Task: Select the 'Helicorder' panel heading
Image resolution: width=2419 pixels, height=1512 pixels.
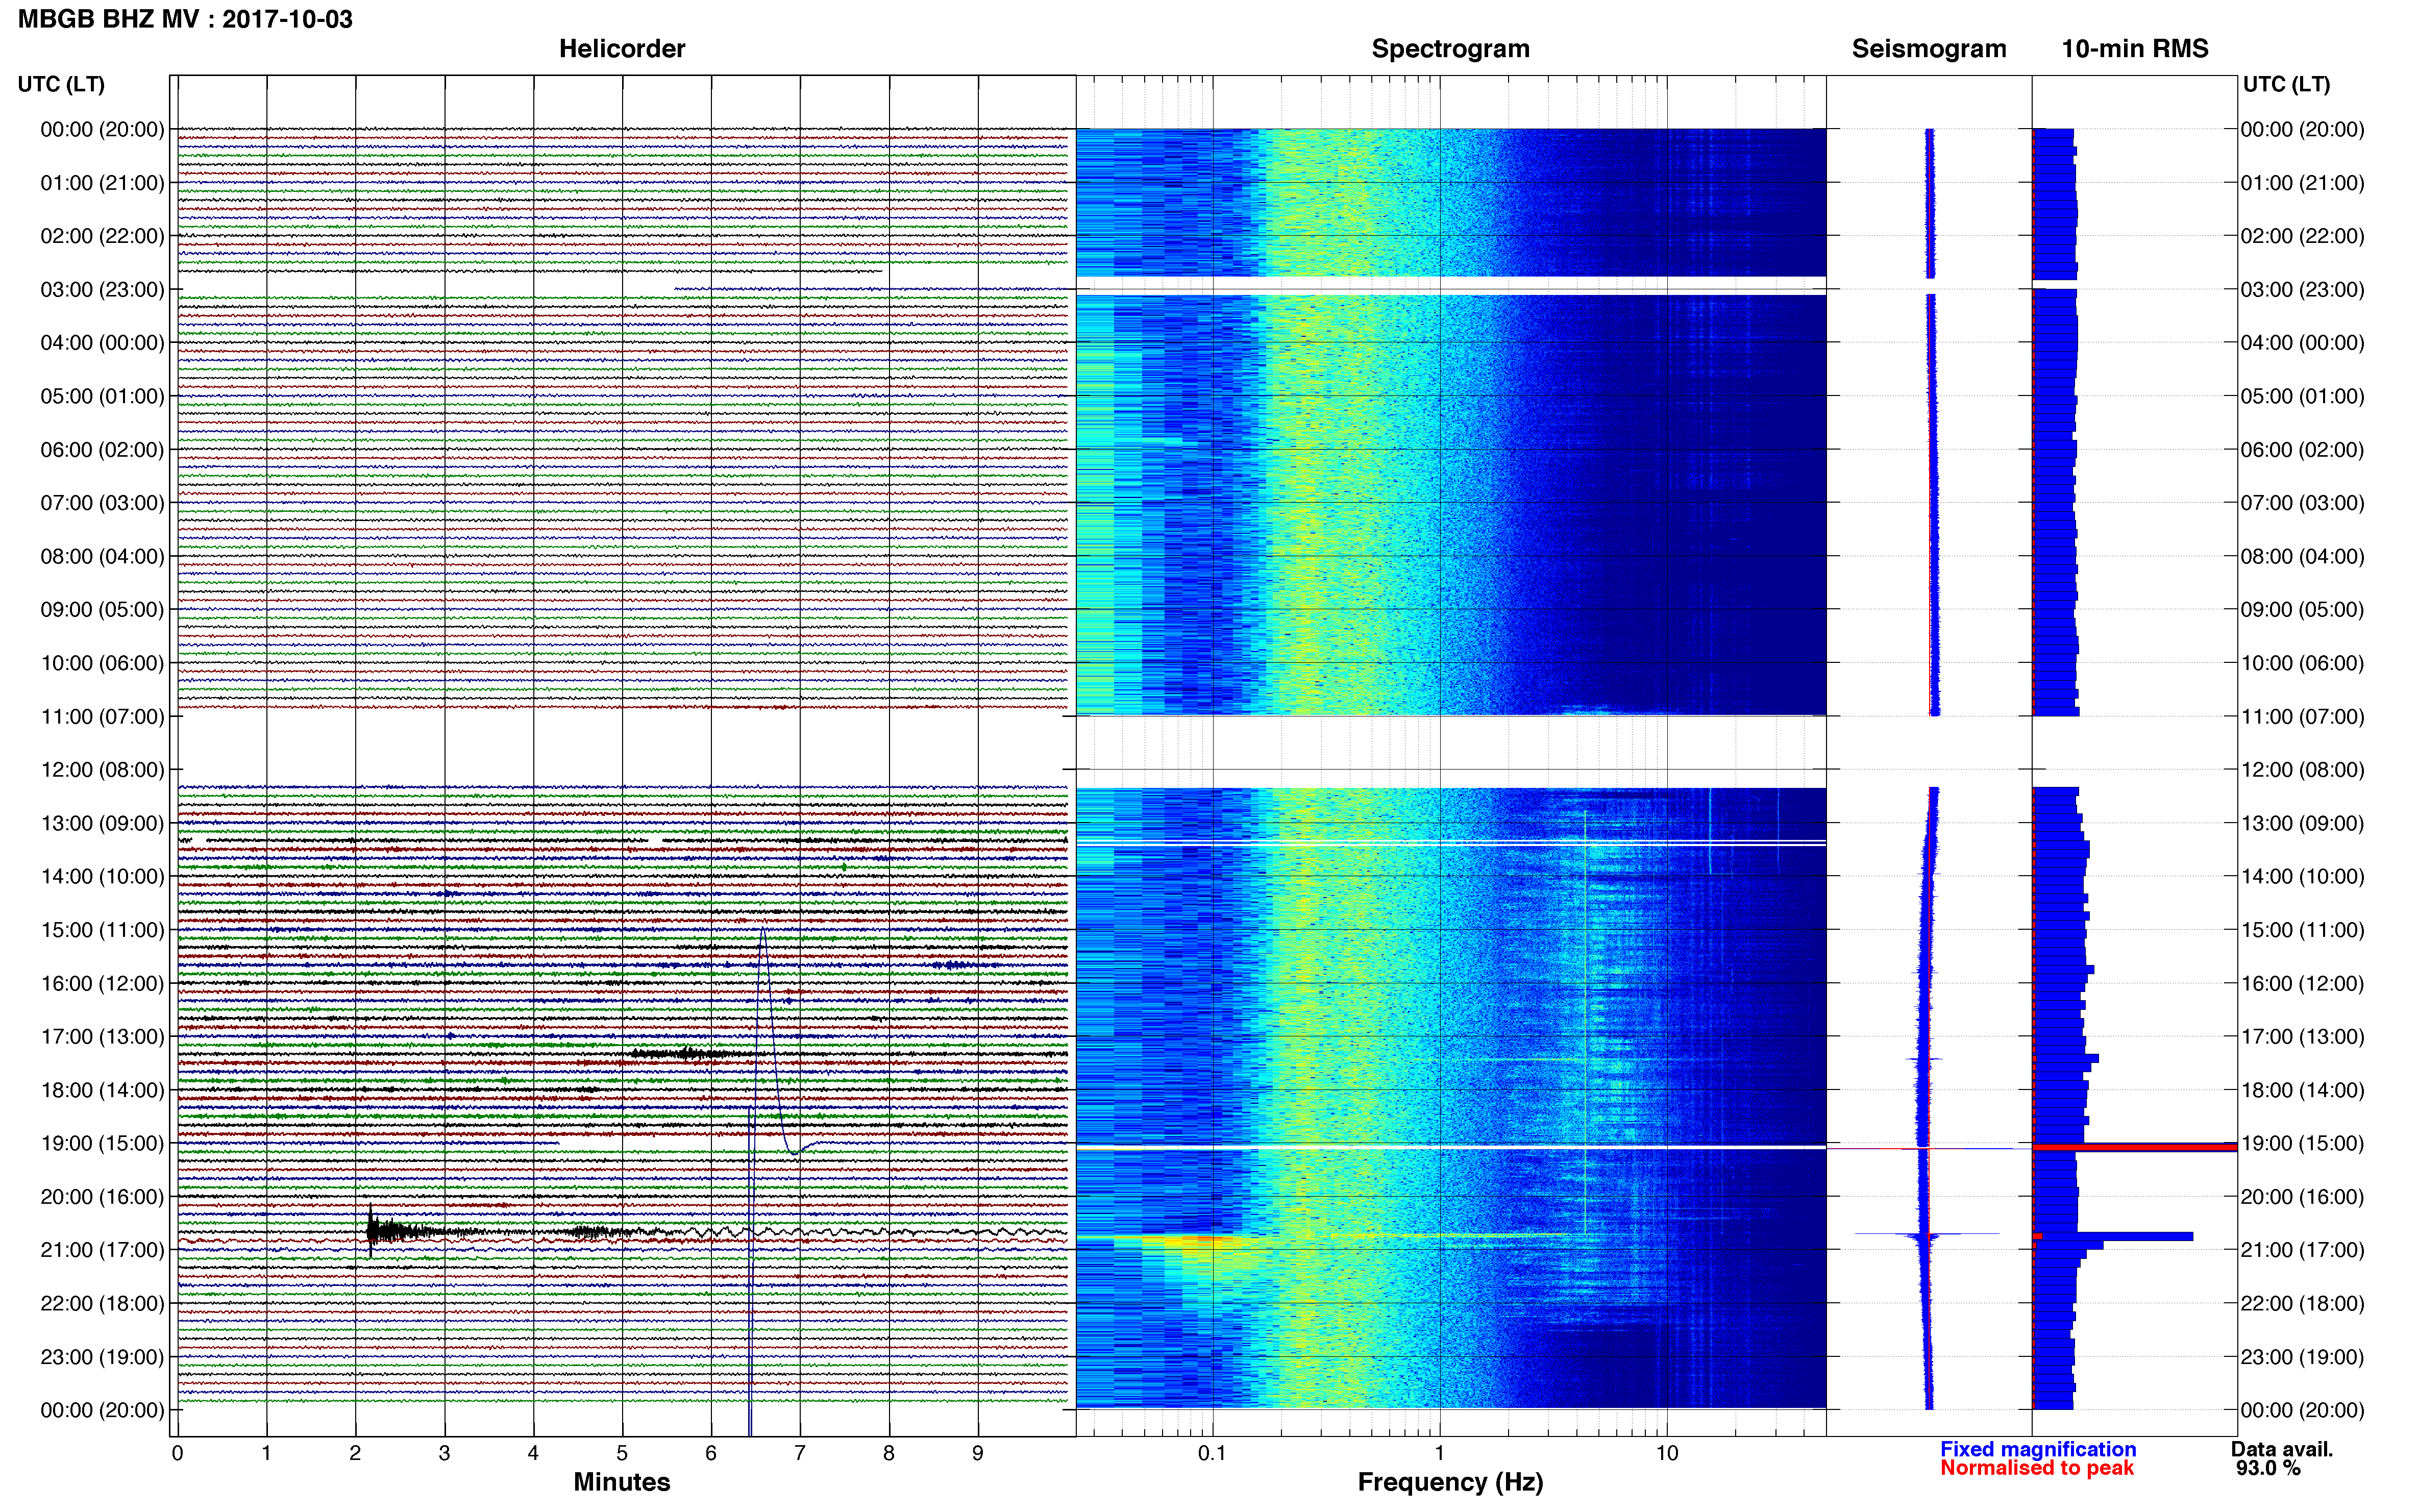Action: tap(622, 49)
